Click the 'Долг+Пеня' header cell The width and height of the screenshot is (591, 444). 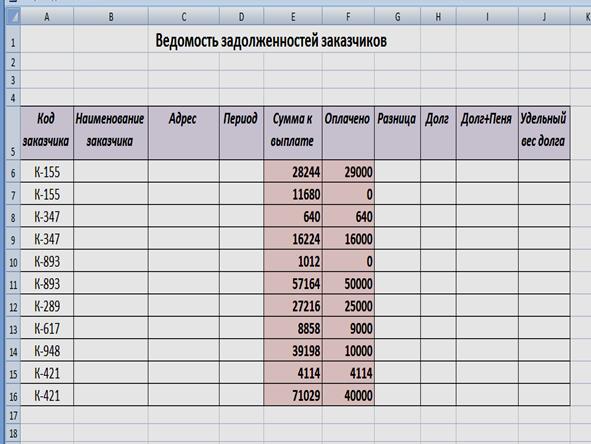pos(487,133)
